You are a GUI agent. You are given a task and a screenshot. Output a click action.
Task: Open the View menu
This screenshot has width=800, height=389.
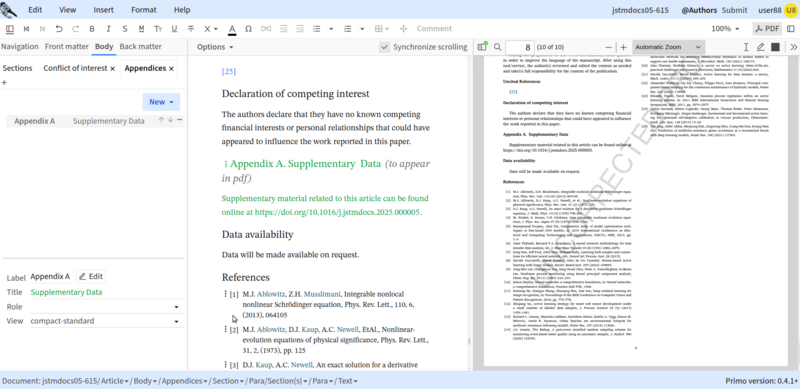point(67,10)
